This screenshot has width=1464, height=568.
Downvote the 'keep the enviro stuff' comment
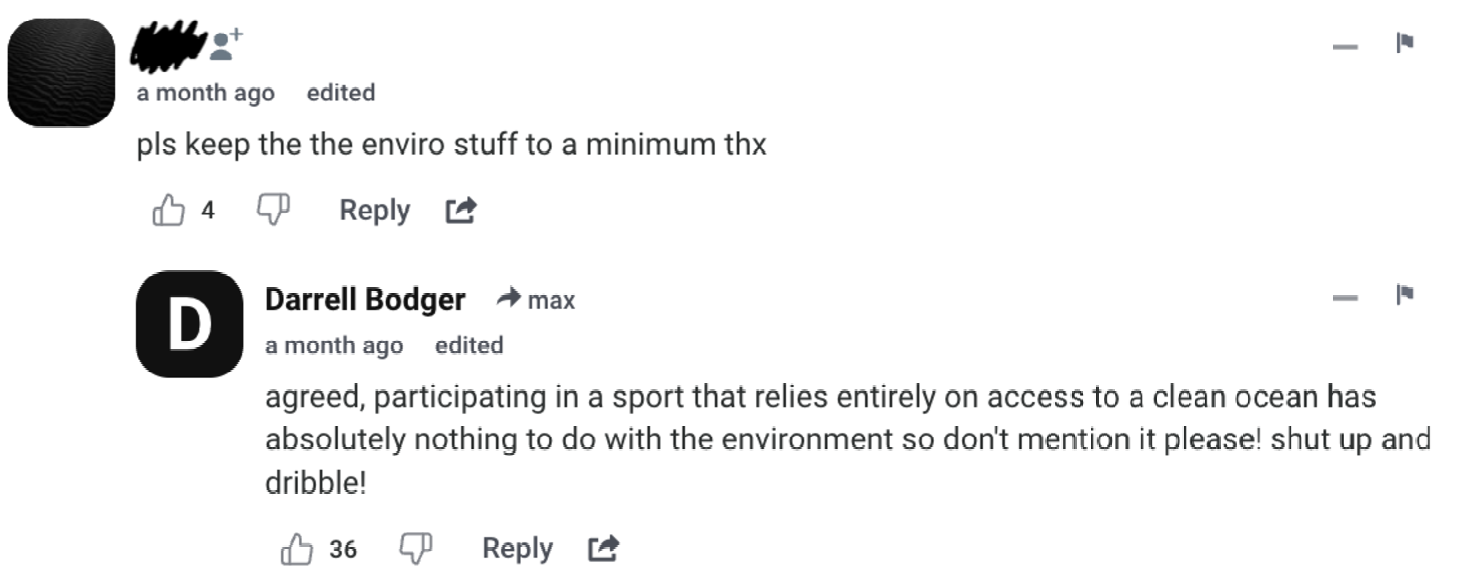pyautogui.click(x=273, y=210)
